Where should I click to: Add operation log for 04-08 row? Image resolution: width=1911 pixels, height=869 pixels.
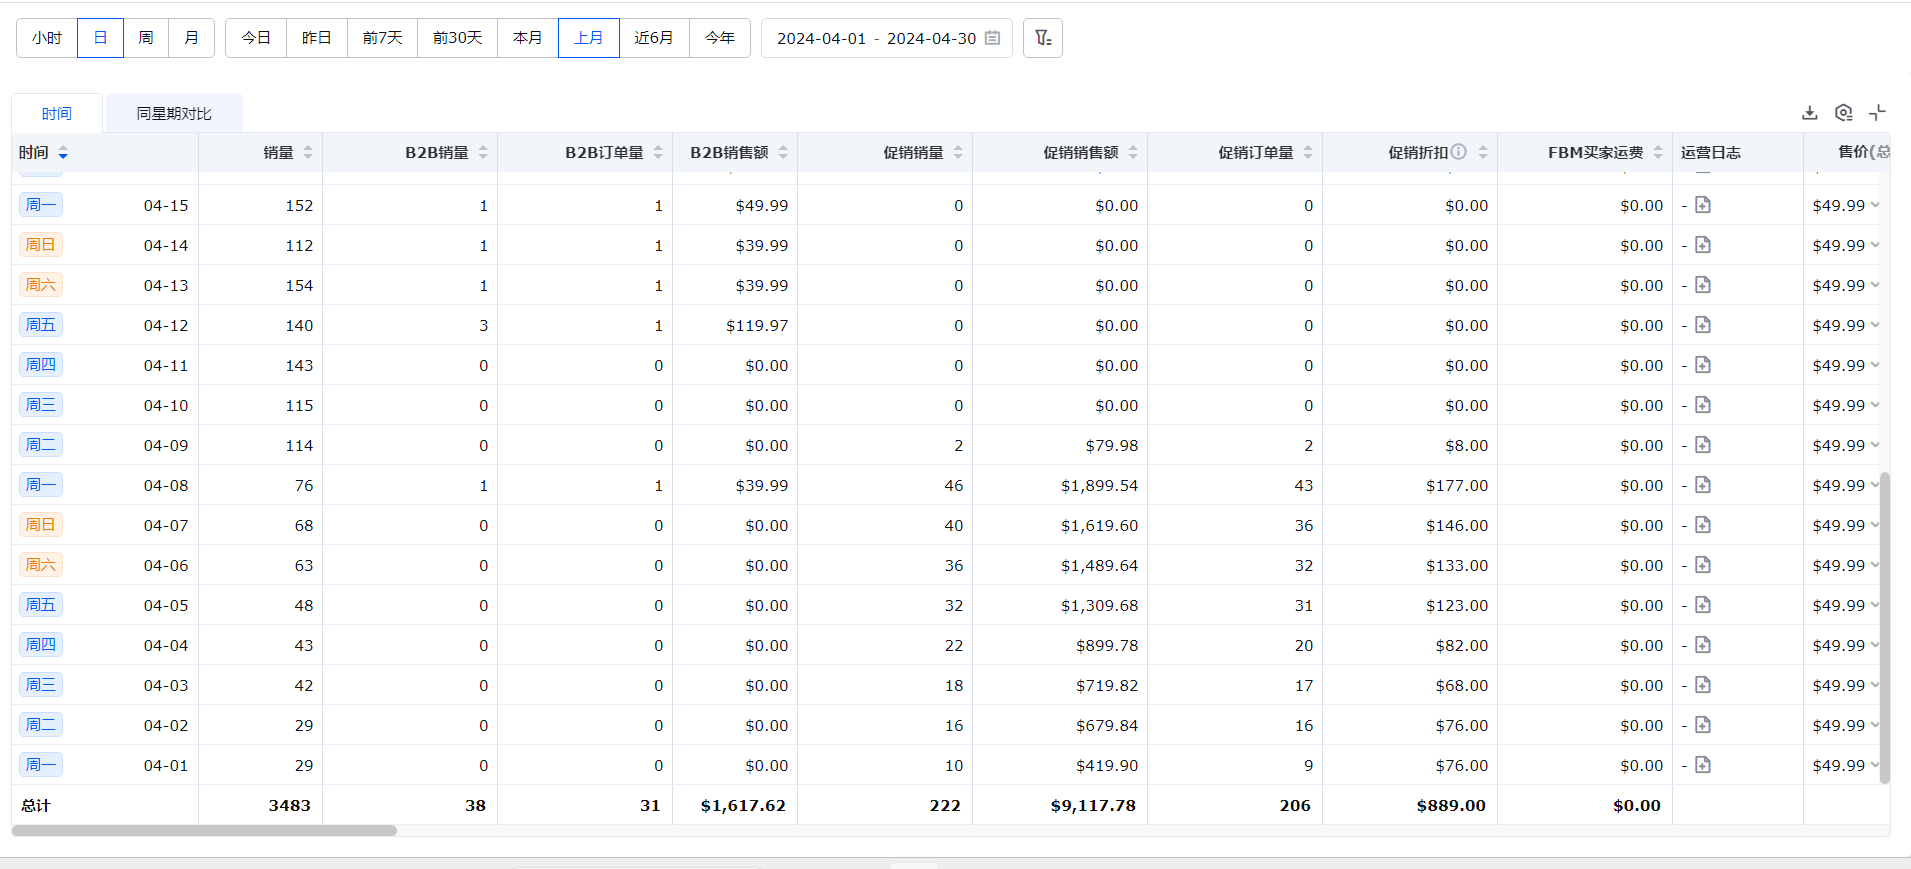pyautogui.click(x=1703, y=485)
